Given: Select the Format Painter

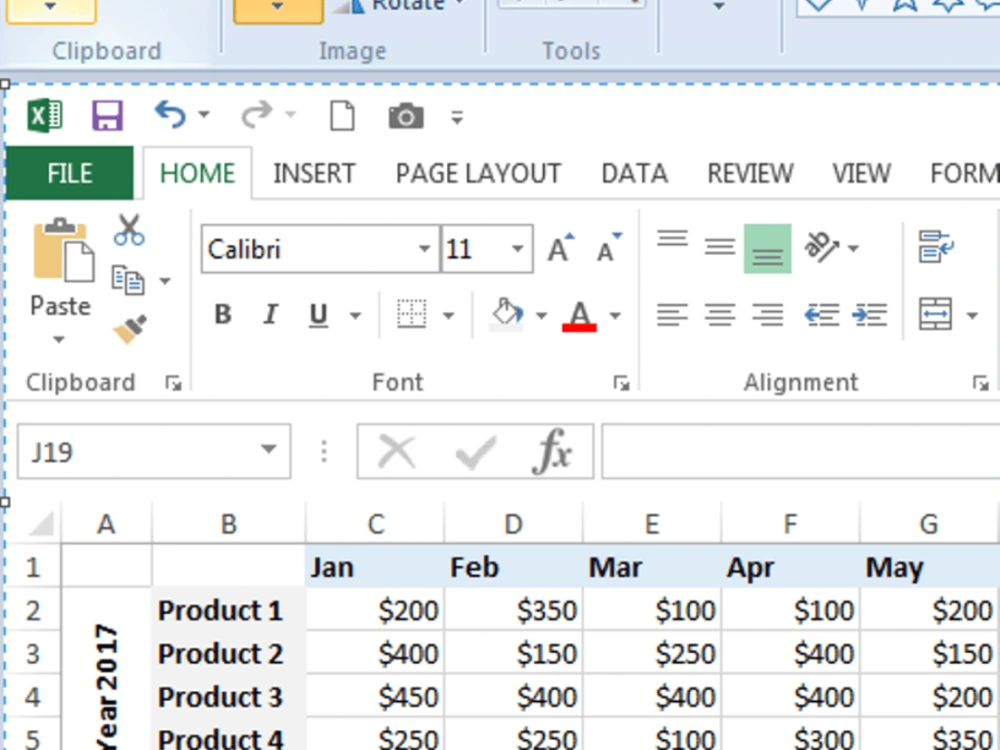Looking at the screenshot, I should point(131,327).
